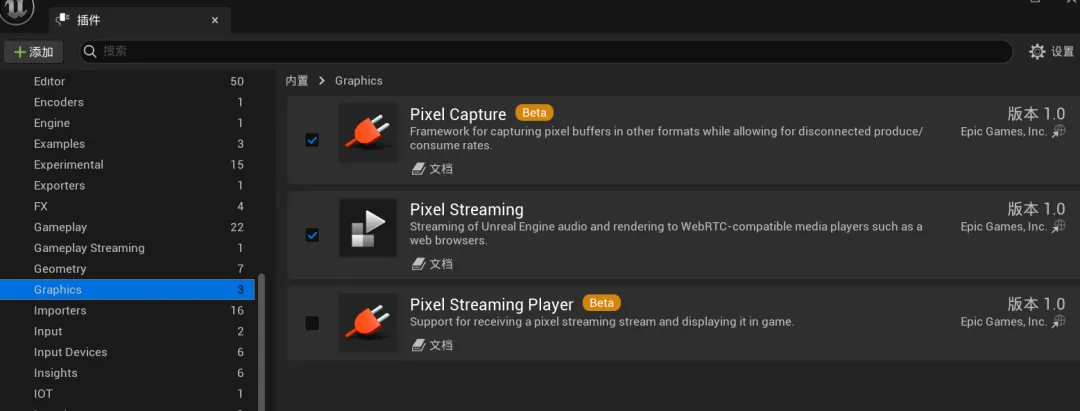
Task: Click globe icon for Pixel Streaming Player vendor
Action: 1058,322
